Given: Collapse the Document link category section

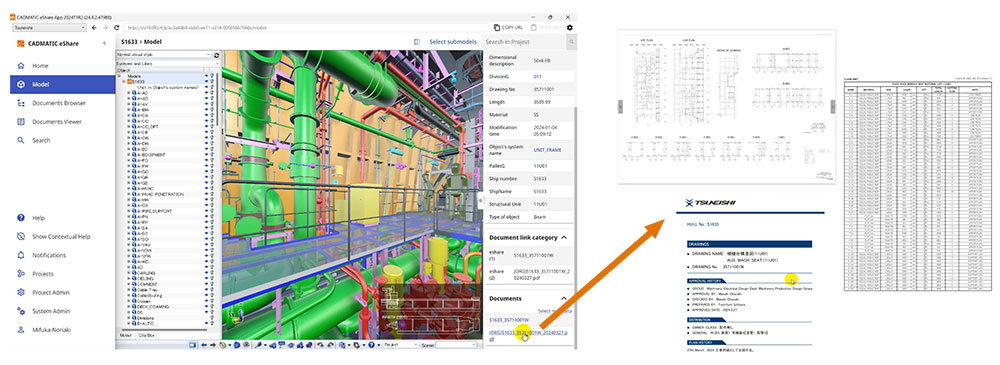Looking at the screenshot, I should coord(564,237).
